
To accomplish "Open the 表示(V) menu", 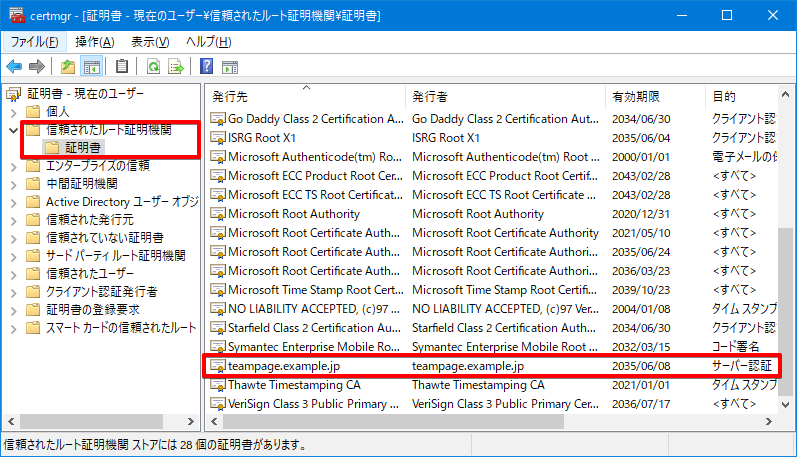I will [x=150, y=42].
